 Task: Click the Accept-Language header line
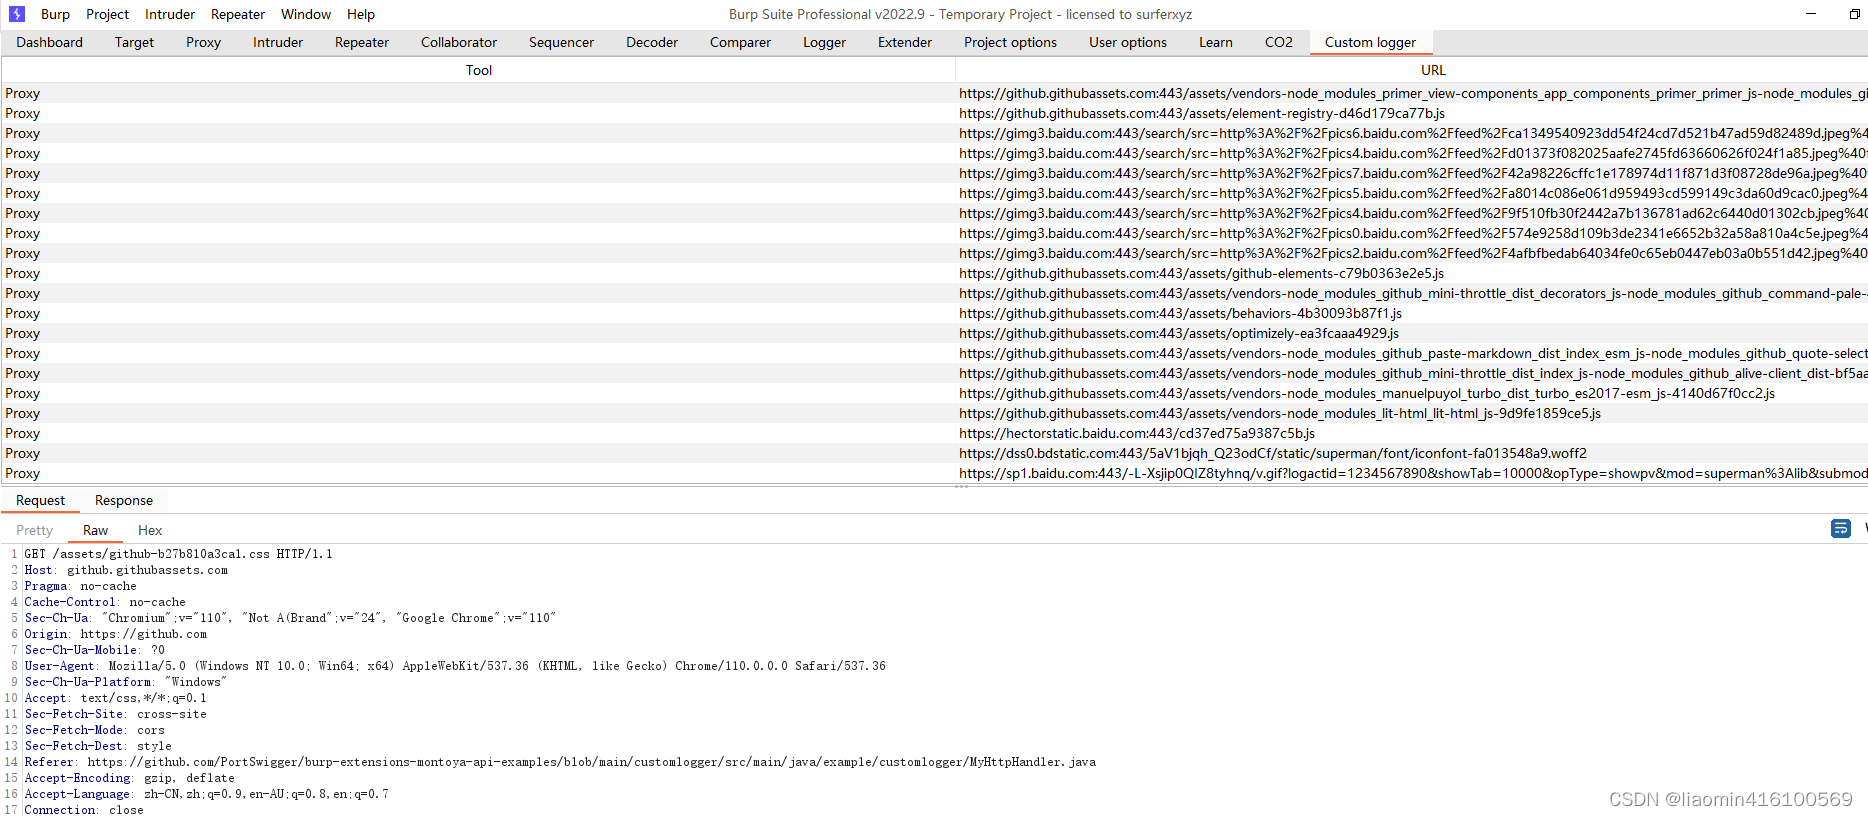tap(206, 794)
